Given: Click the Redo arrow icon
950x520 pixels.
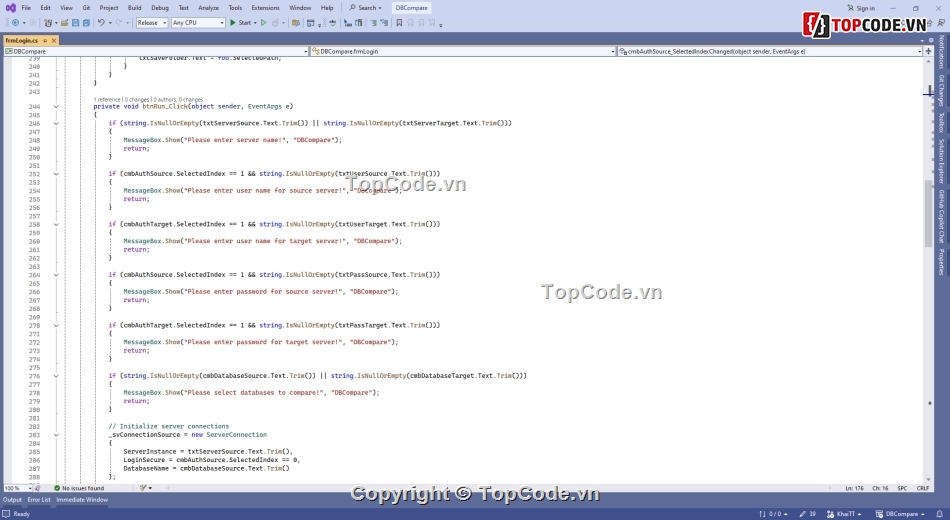Looking at the screenshot, I should (x=119, y=22).
